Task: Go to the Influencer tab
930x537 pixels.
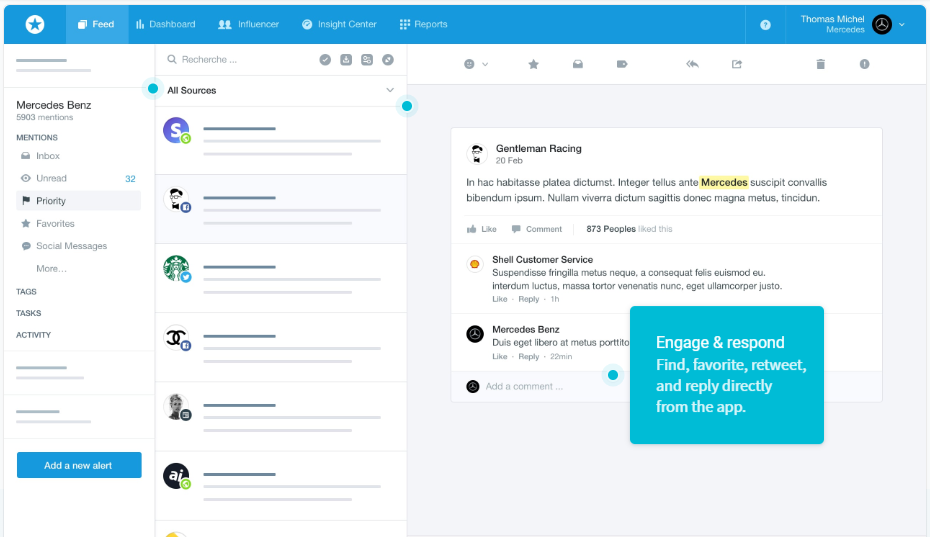Action: point(249,24)
